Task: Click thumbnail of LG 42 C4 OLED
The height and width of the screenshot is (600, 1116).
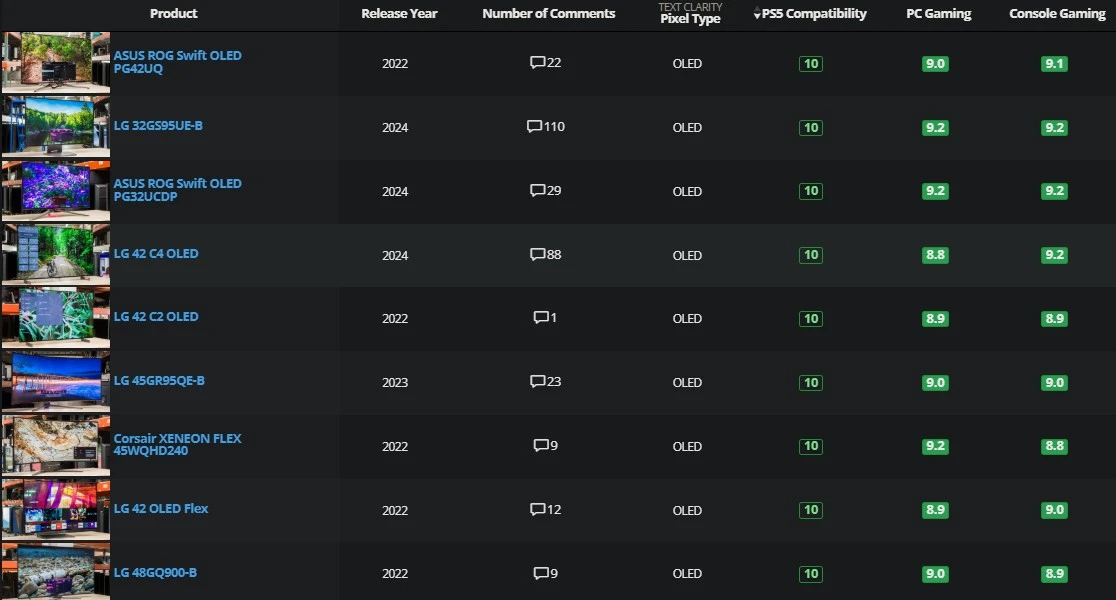Action: point(56,254)
